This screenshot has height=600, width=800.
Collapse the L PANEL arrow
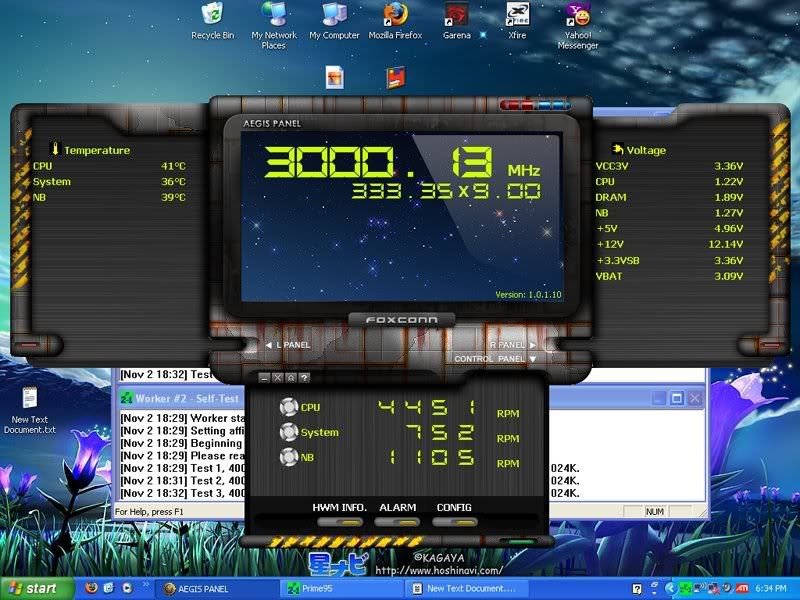tap(269, 345)
